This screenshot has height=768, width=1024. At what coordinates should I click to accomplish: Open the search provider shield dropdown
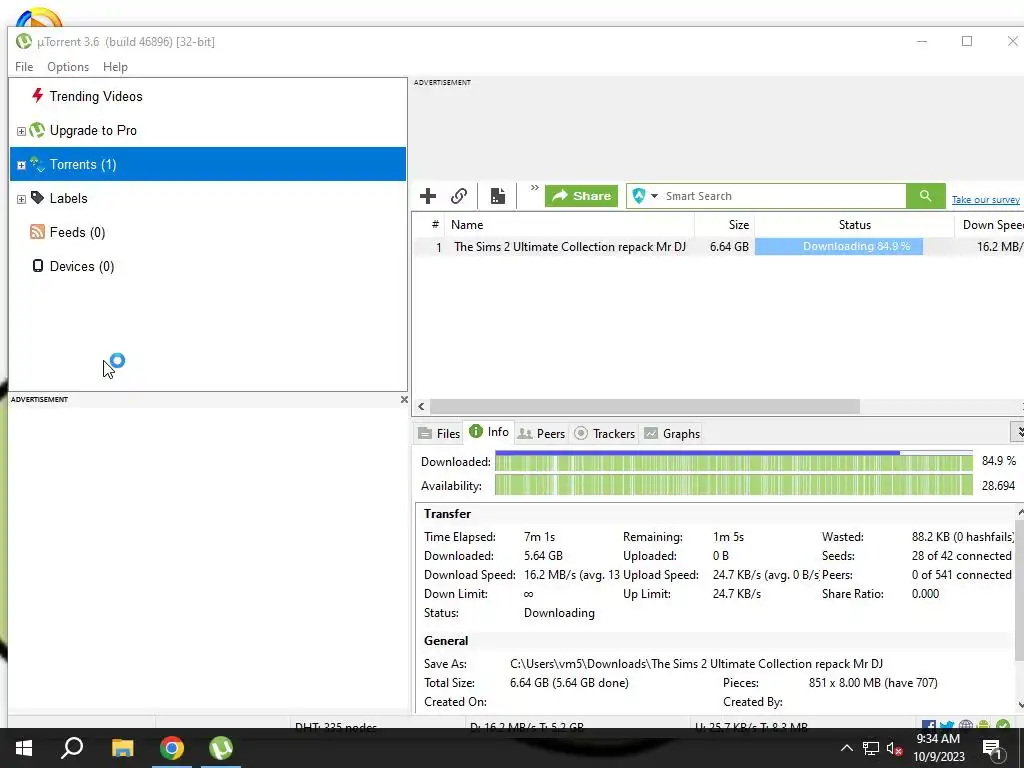coord(645,196)
